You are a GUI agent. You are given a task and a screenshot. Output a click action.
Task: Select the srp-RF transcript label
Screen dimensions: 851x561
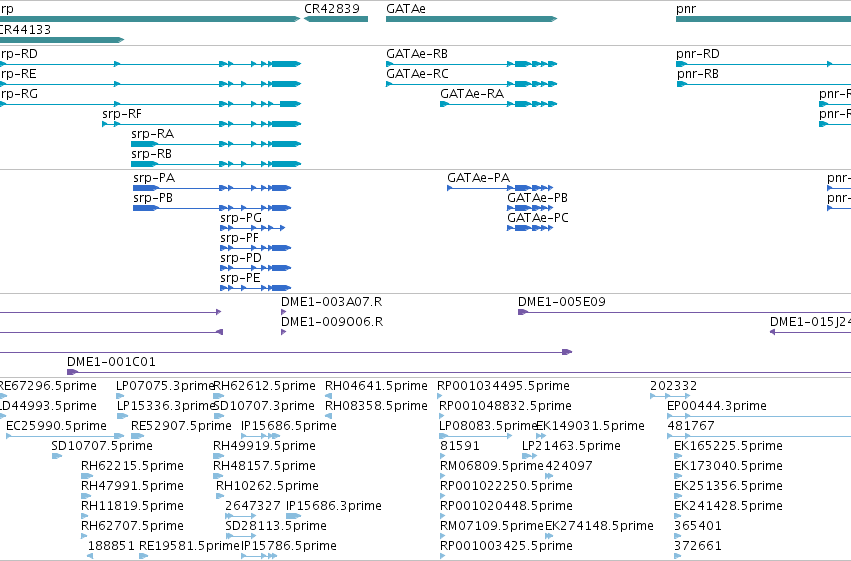122,114
